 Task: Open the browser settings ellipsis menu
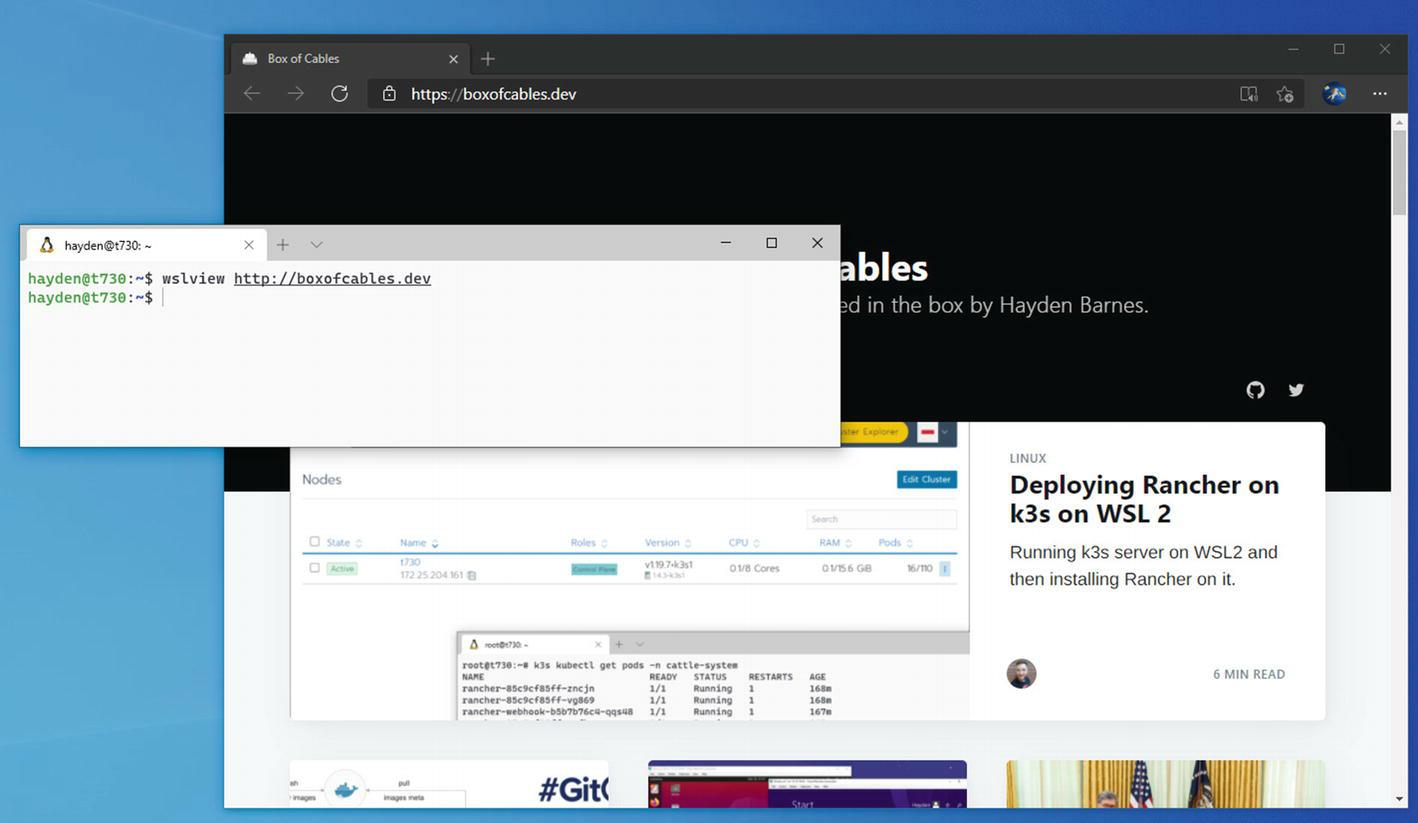pyautogui.click(x=1380, y=93)
